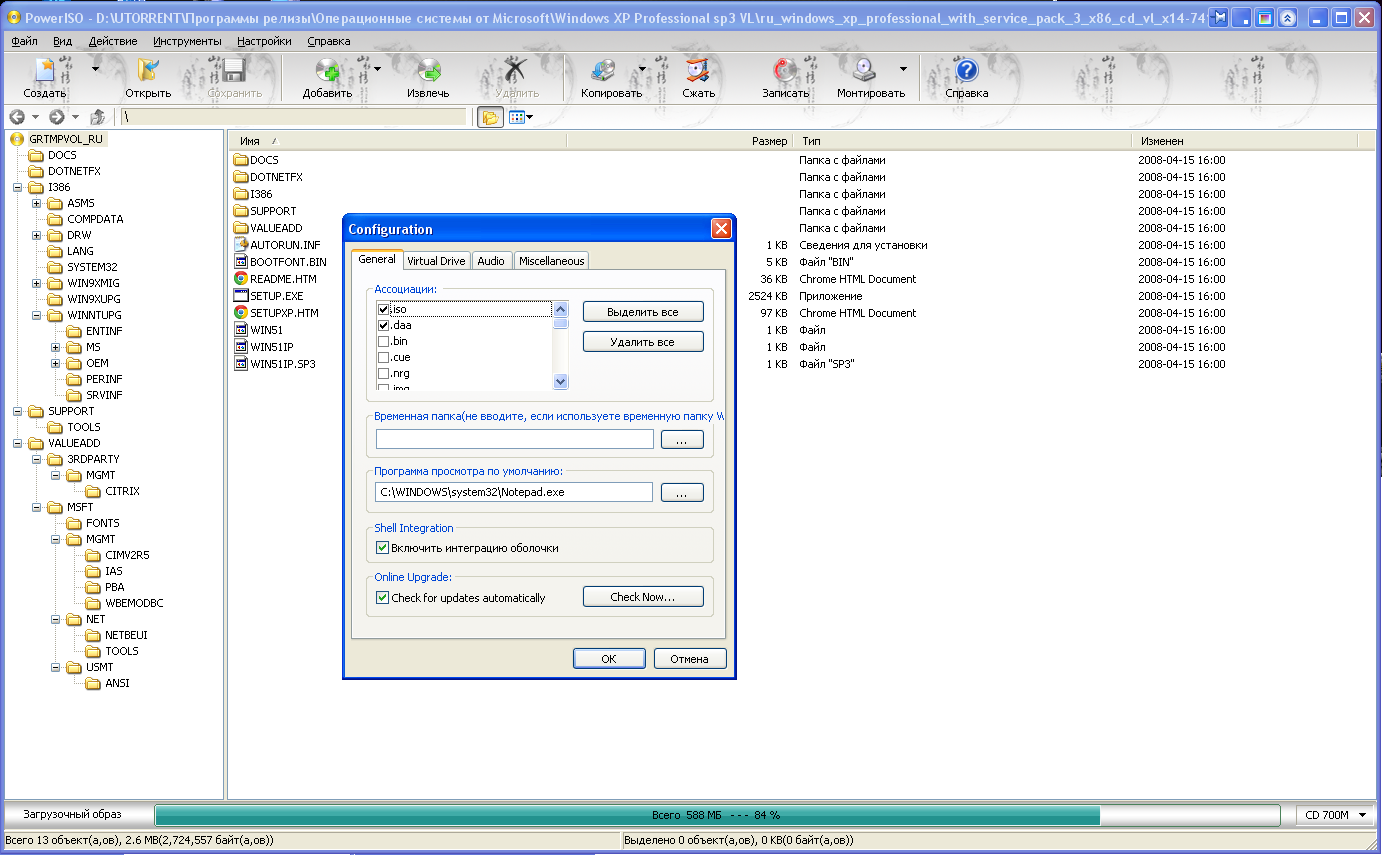The width and height of the screenshot is (1382, 855).
Task: Open Справка help icon in toolbar
Action: [x=966, y=70]
